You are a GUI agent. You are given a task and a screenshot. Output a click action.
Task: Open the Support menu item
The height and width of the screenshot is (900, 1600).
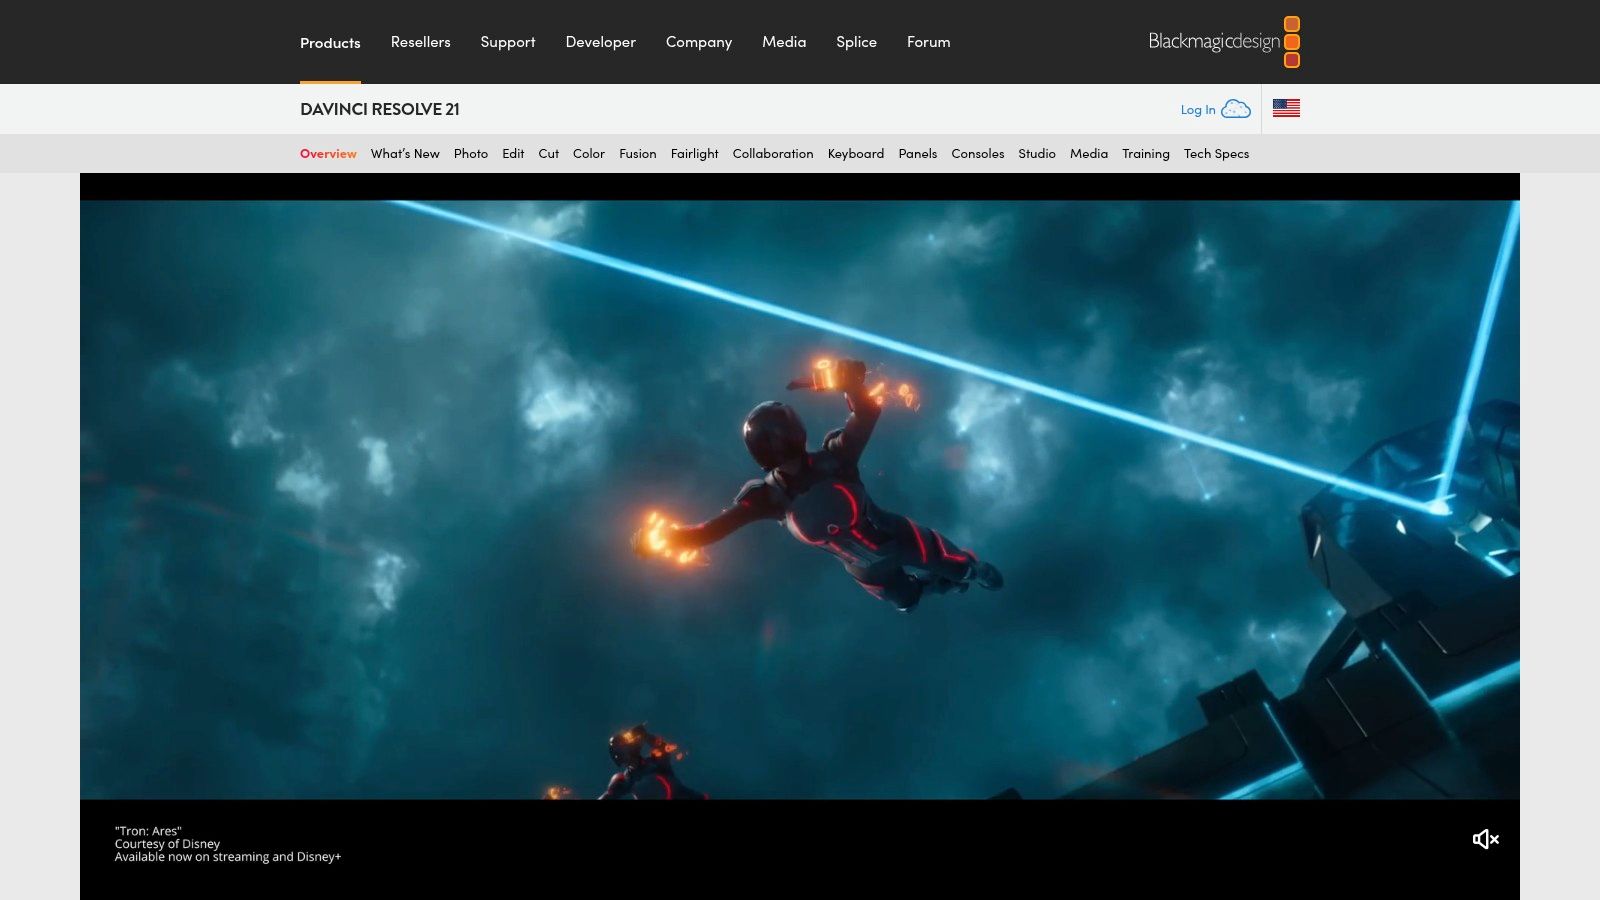click(508, 42)
